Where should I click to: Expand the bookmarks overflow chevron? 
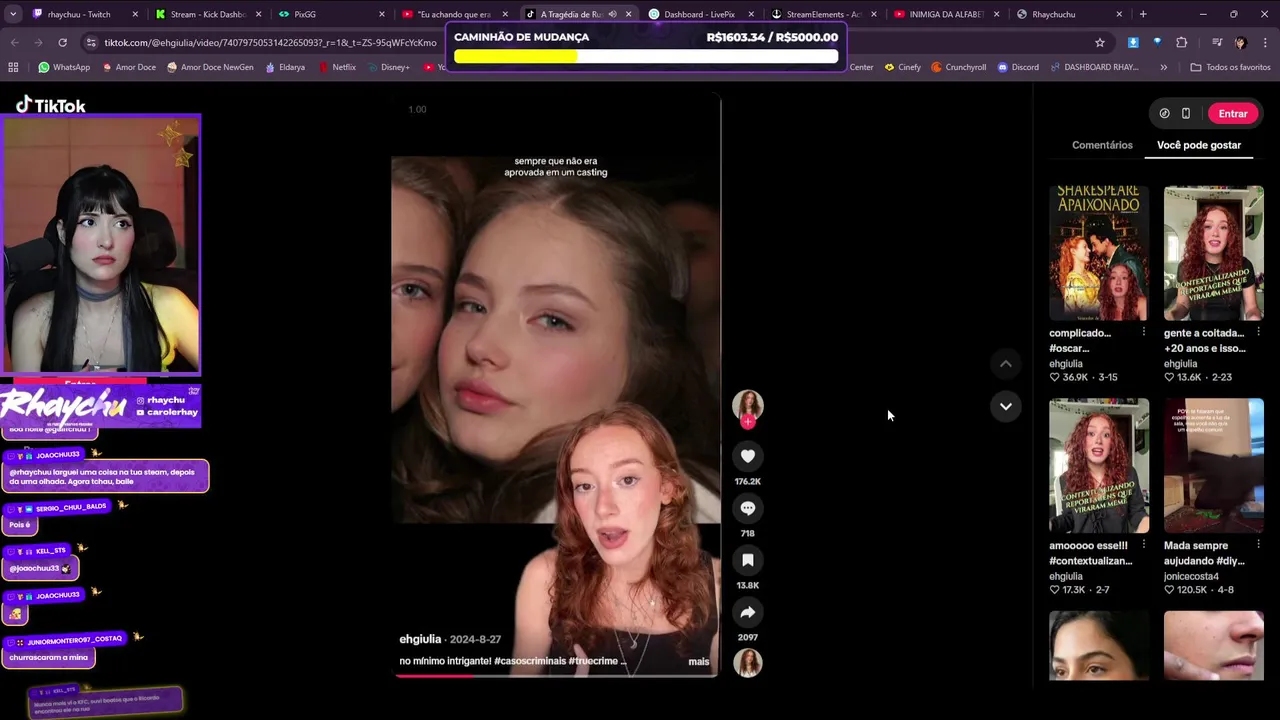point(1163,67)
